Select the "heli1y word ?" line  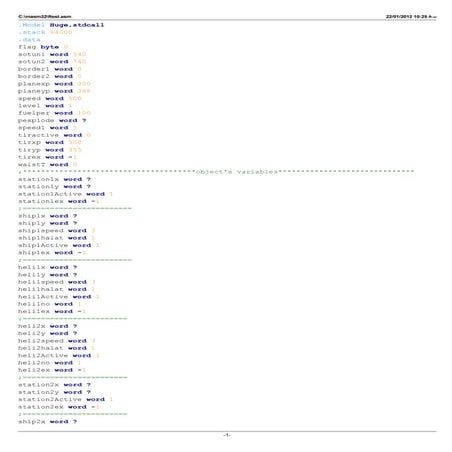point(47,275)
